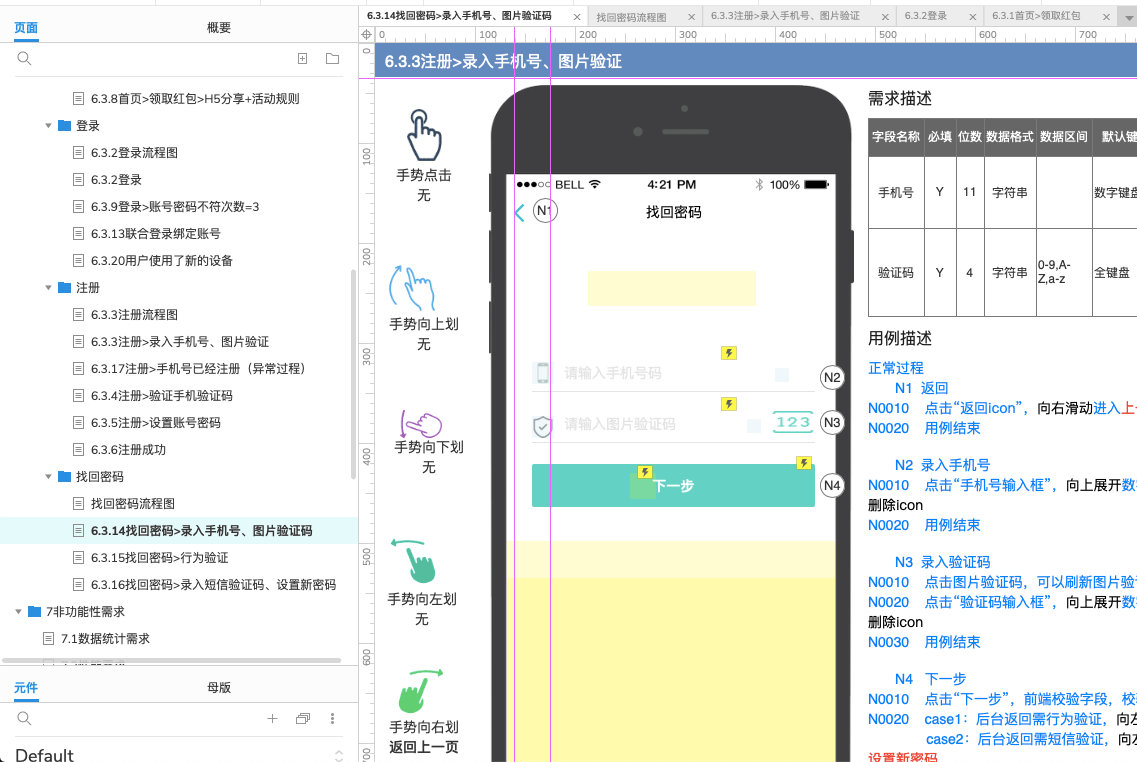Screen dimensions: 1137x762
Task: Click the add page icon in Pages panel
Action: (x=303, y=59)
